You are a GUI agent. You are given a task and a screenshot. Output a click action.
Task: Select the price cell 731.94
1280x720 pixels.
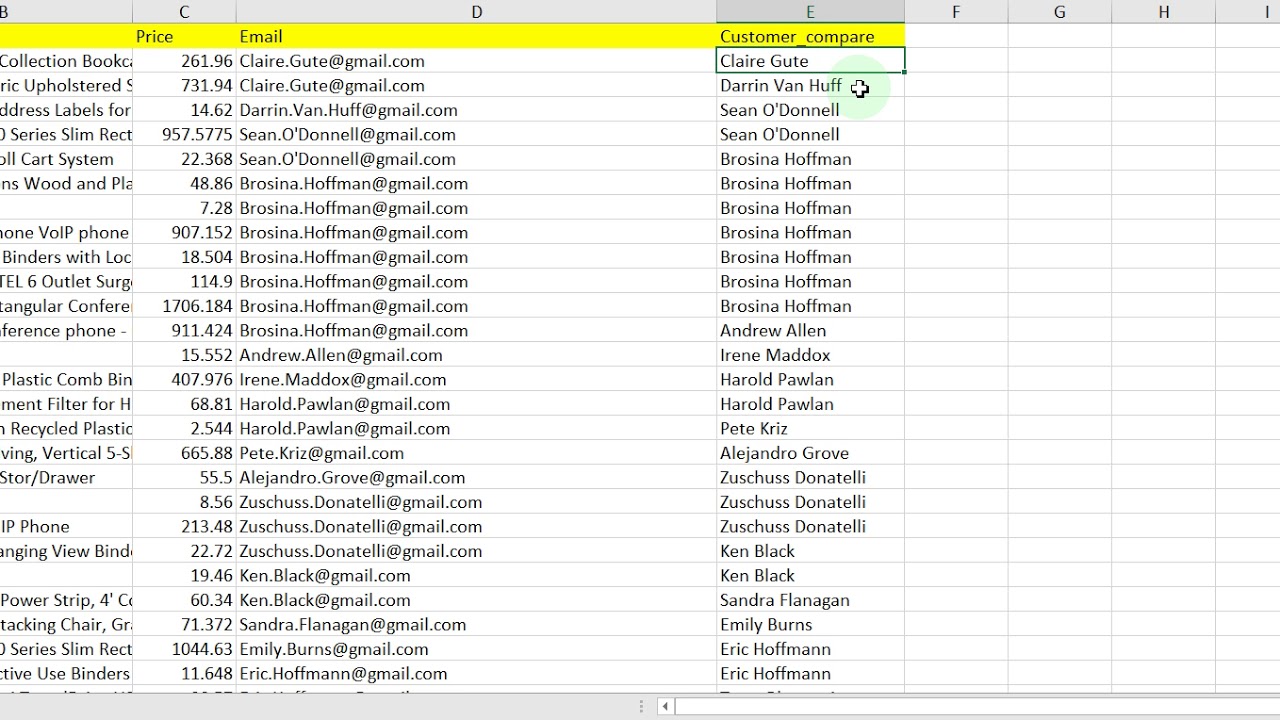click(x=184, y=86)
